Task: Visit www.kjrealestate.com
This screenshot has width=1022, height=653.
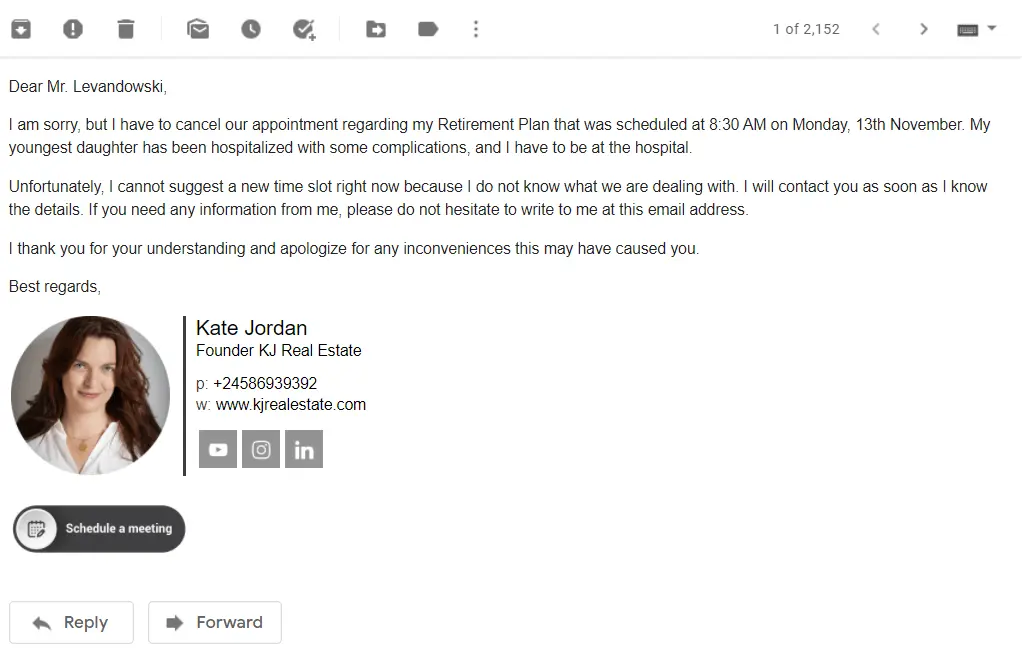Action: point(290,404)
